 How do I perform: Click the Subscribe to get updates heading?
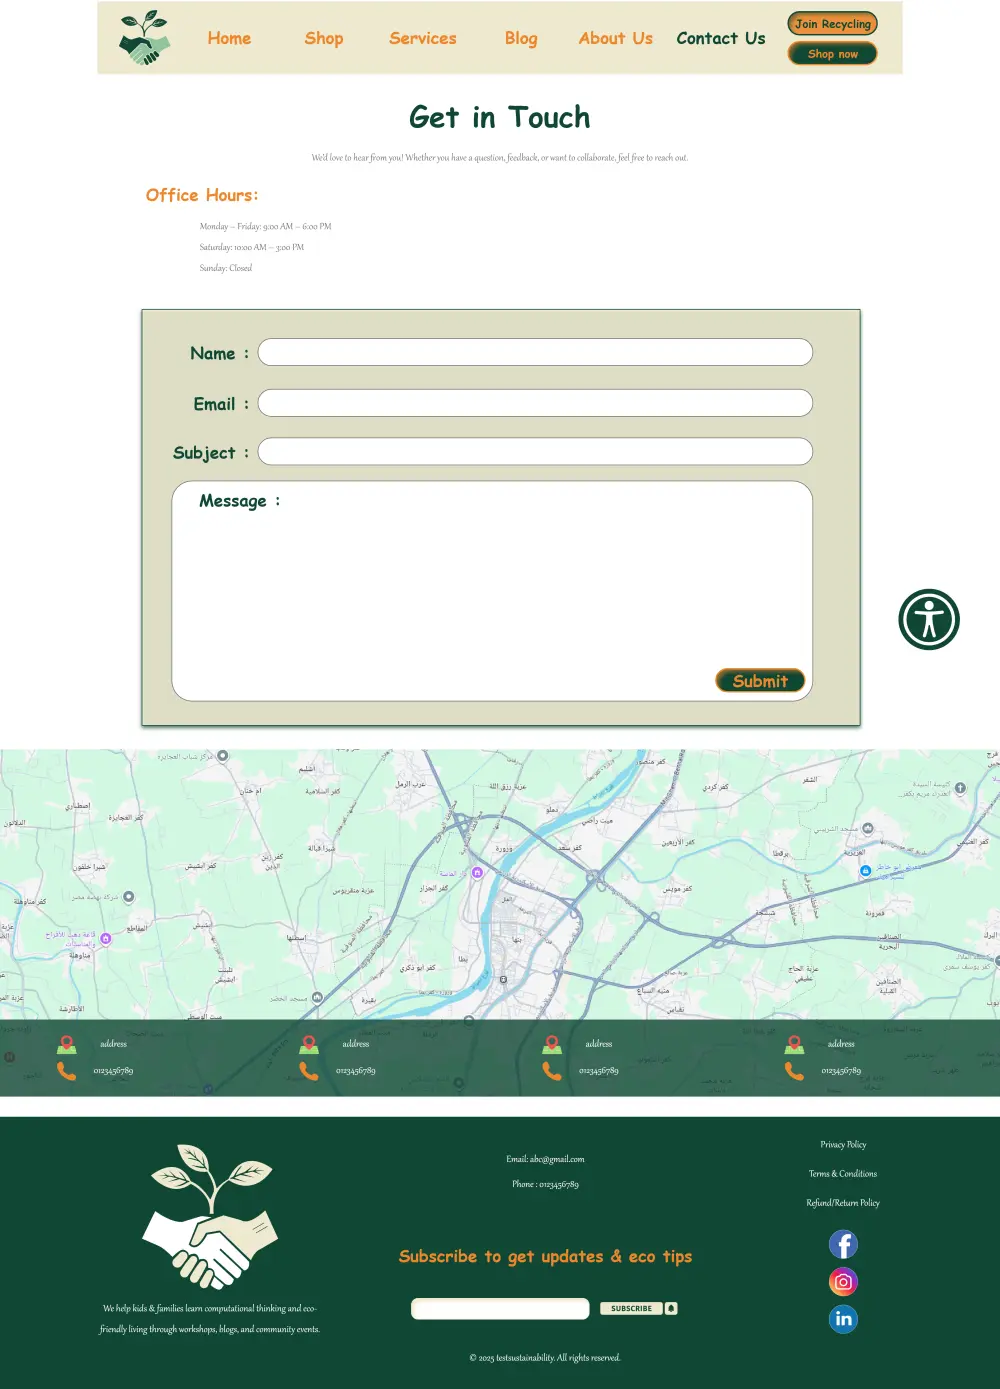545,1256
